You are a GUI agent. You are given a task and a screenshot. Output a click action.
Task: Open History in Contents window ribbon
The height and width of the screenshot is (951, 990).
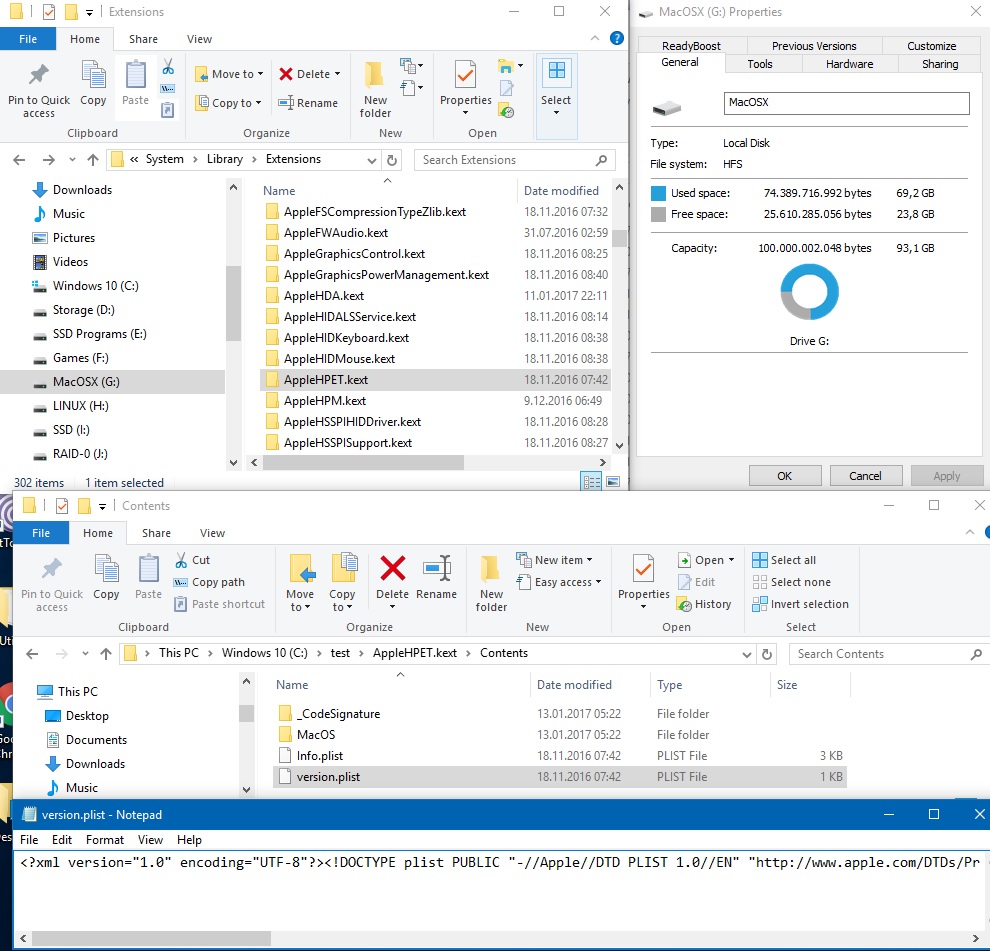coord(704,604)
